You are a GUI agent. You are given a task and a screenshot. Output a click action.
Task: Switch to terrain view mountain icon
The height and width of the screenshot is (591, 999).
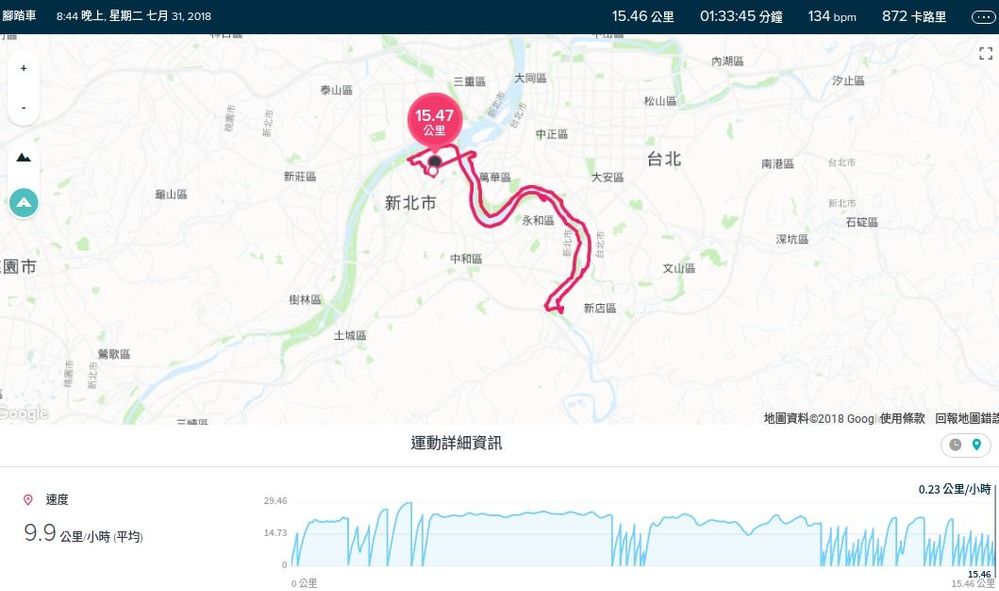pos(24,157)
